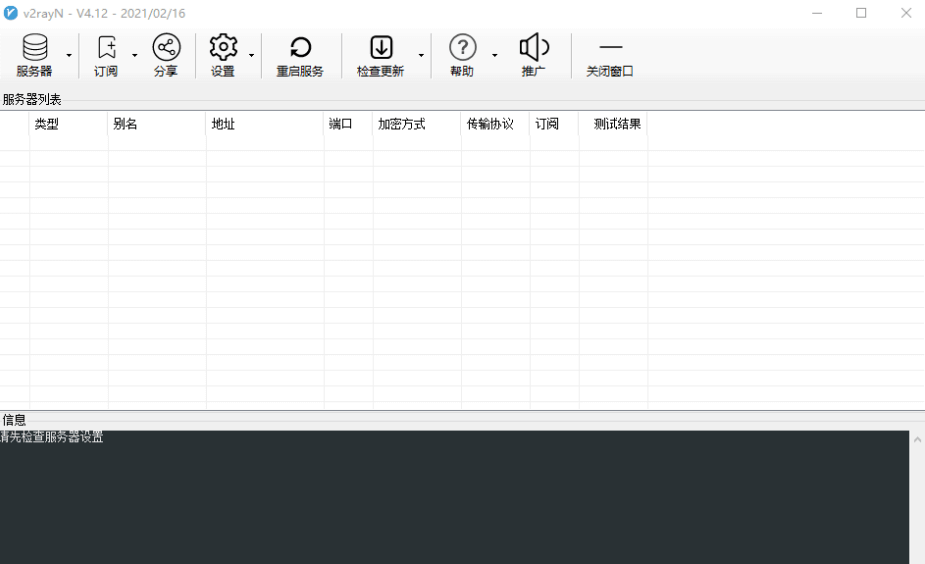Click the 关闭窗口 (Close window) toolbar button
The height and width of the screenshot is (564, 925).
[x=610, y=55]
